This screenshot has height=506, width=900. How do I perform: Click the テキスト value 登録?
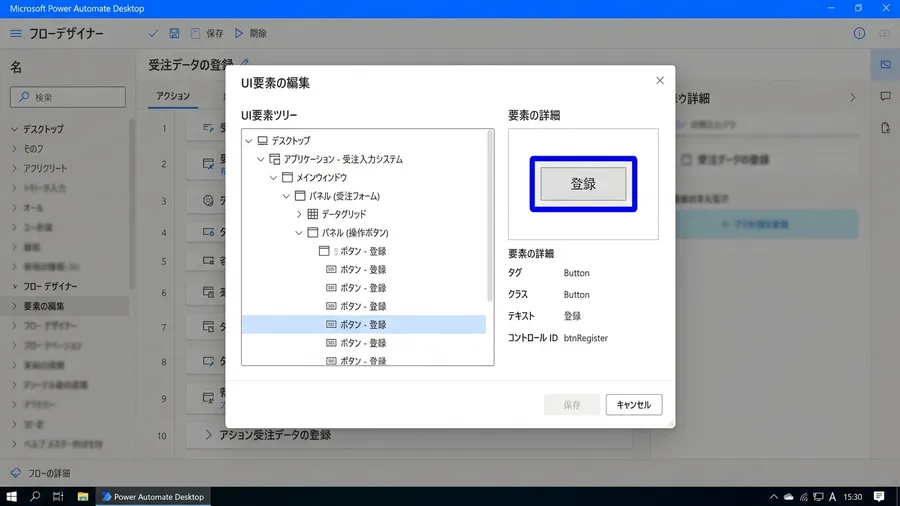click(x=572, y=316)
